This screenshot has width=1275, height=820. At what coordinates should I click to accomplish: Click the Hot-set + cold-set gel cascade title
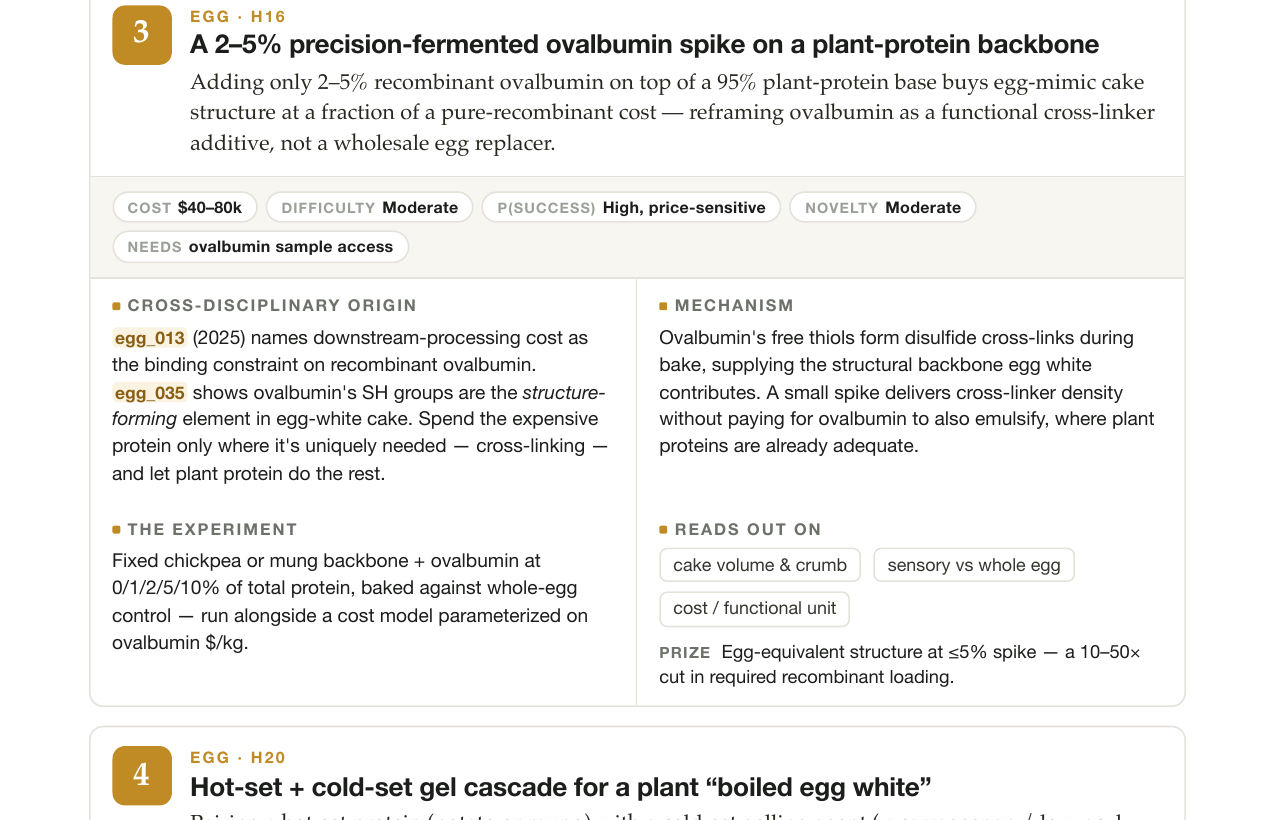tap(561, 787)
